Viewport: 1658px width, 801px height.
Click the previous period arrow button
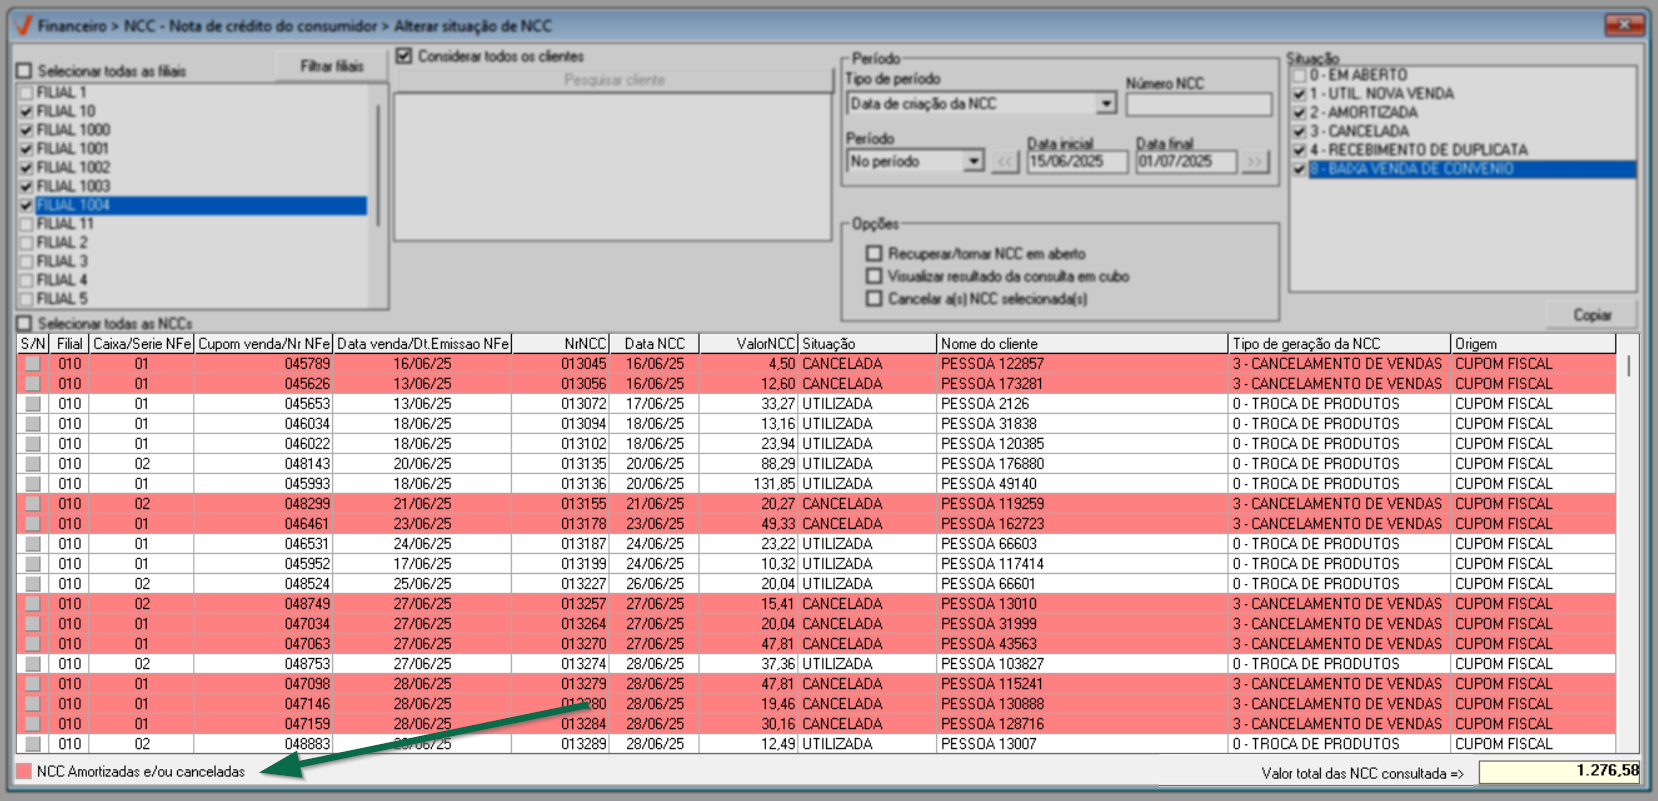(x=1005, y=162)
